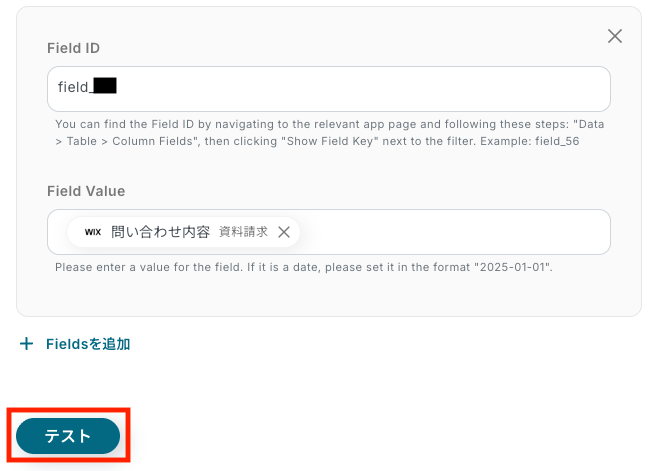
Task: Click the blacked-out number after field_
Action: click(x=105, y=86)
